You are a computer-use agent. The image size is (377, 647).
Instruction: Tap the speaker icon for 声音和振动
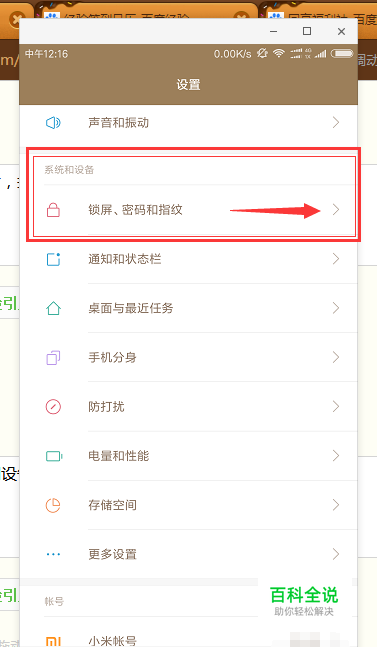53,123
